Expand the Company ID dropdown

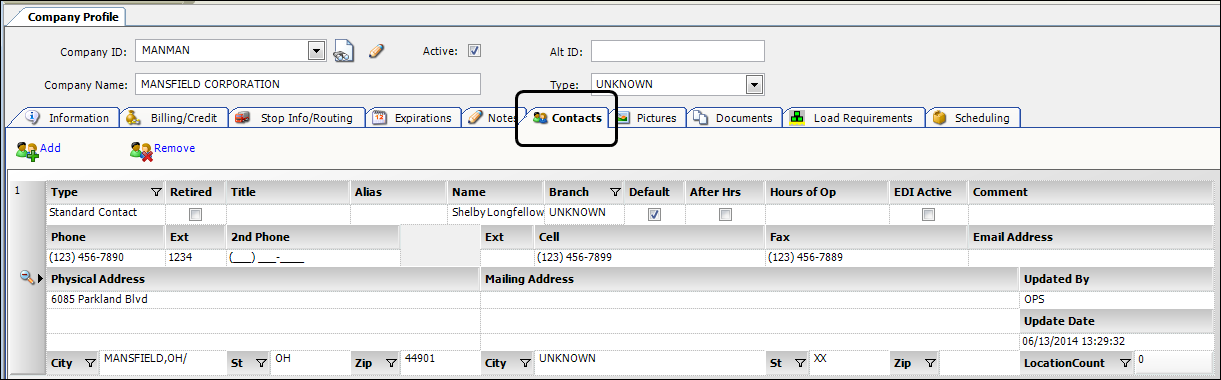point(317,51)
